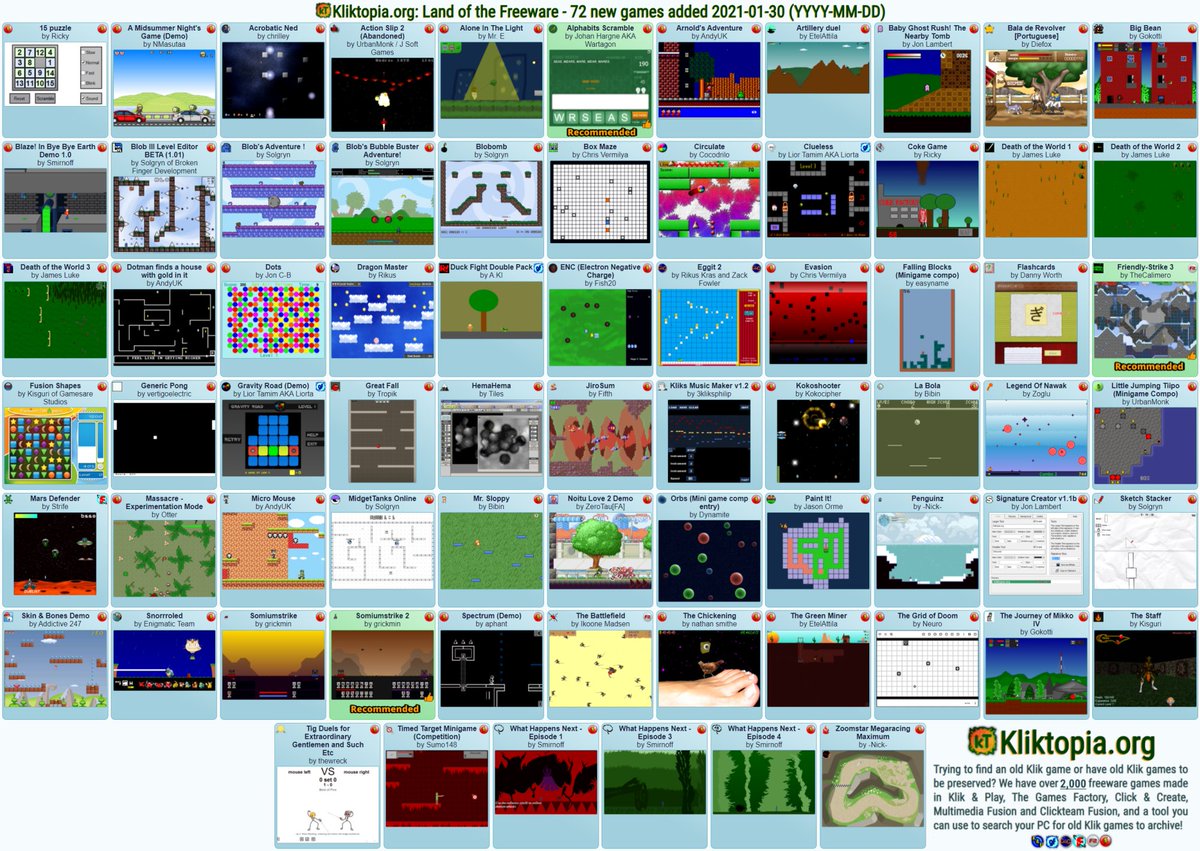Click author name Jon Lambert under Baby Ghost Rush
Image resolution: width=1200 pixels, height=851 pixels.
(932, 45)
